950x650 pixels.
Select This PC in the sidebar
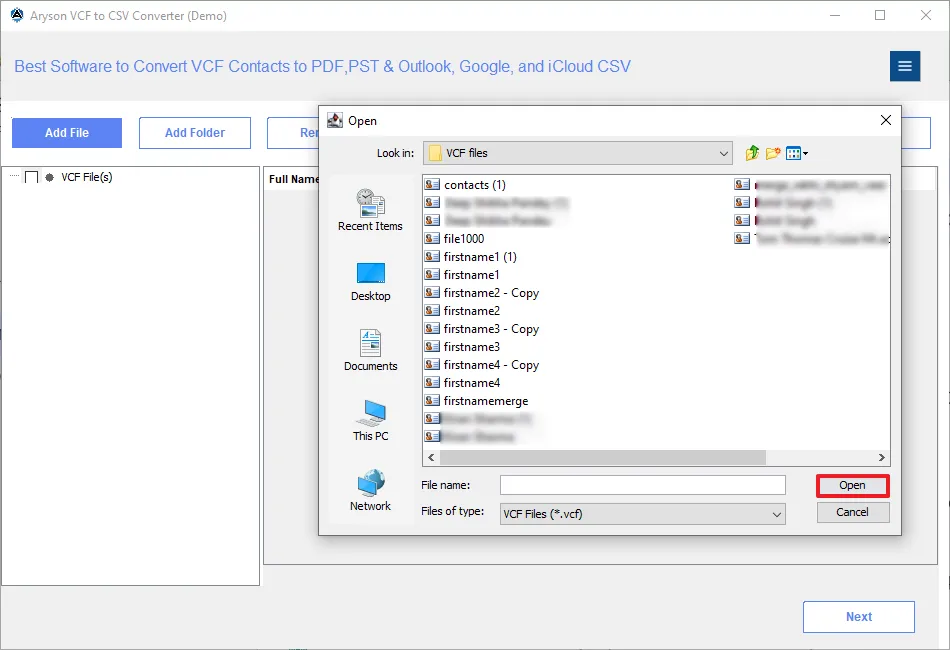[370, 420]
